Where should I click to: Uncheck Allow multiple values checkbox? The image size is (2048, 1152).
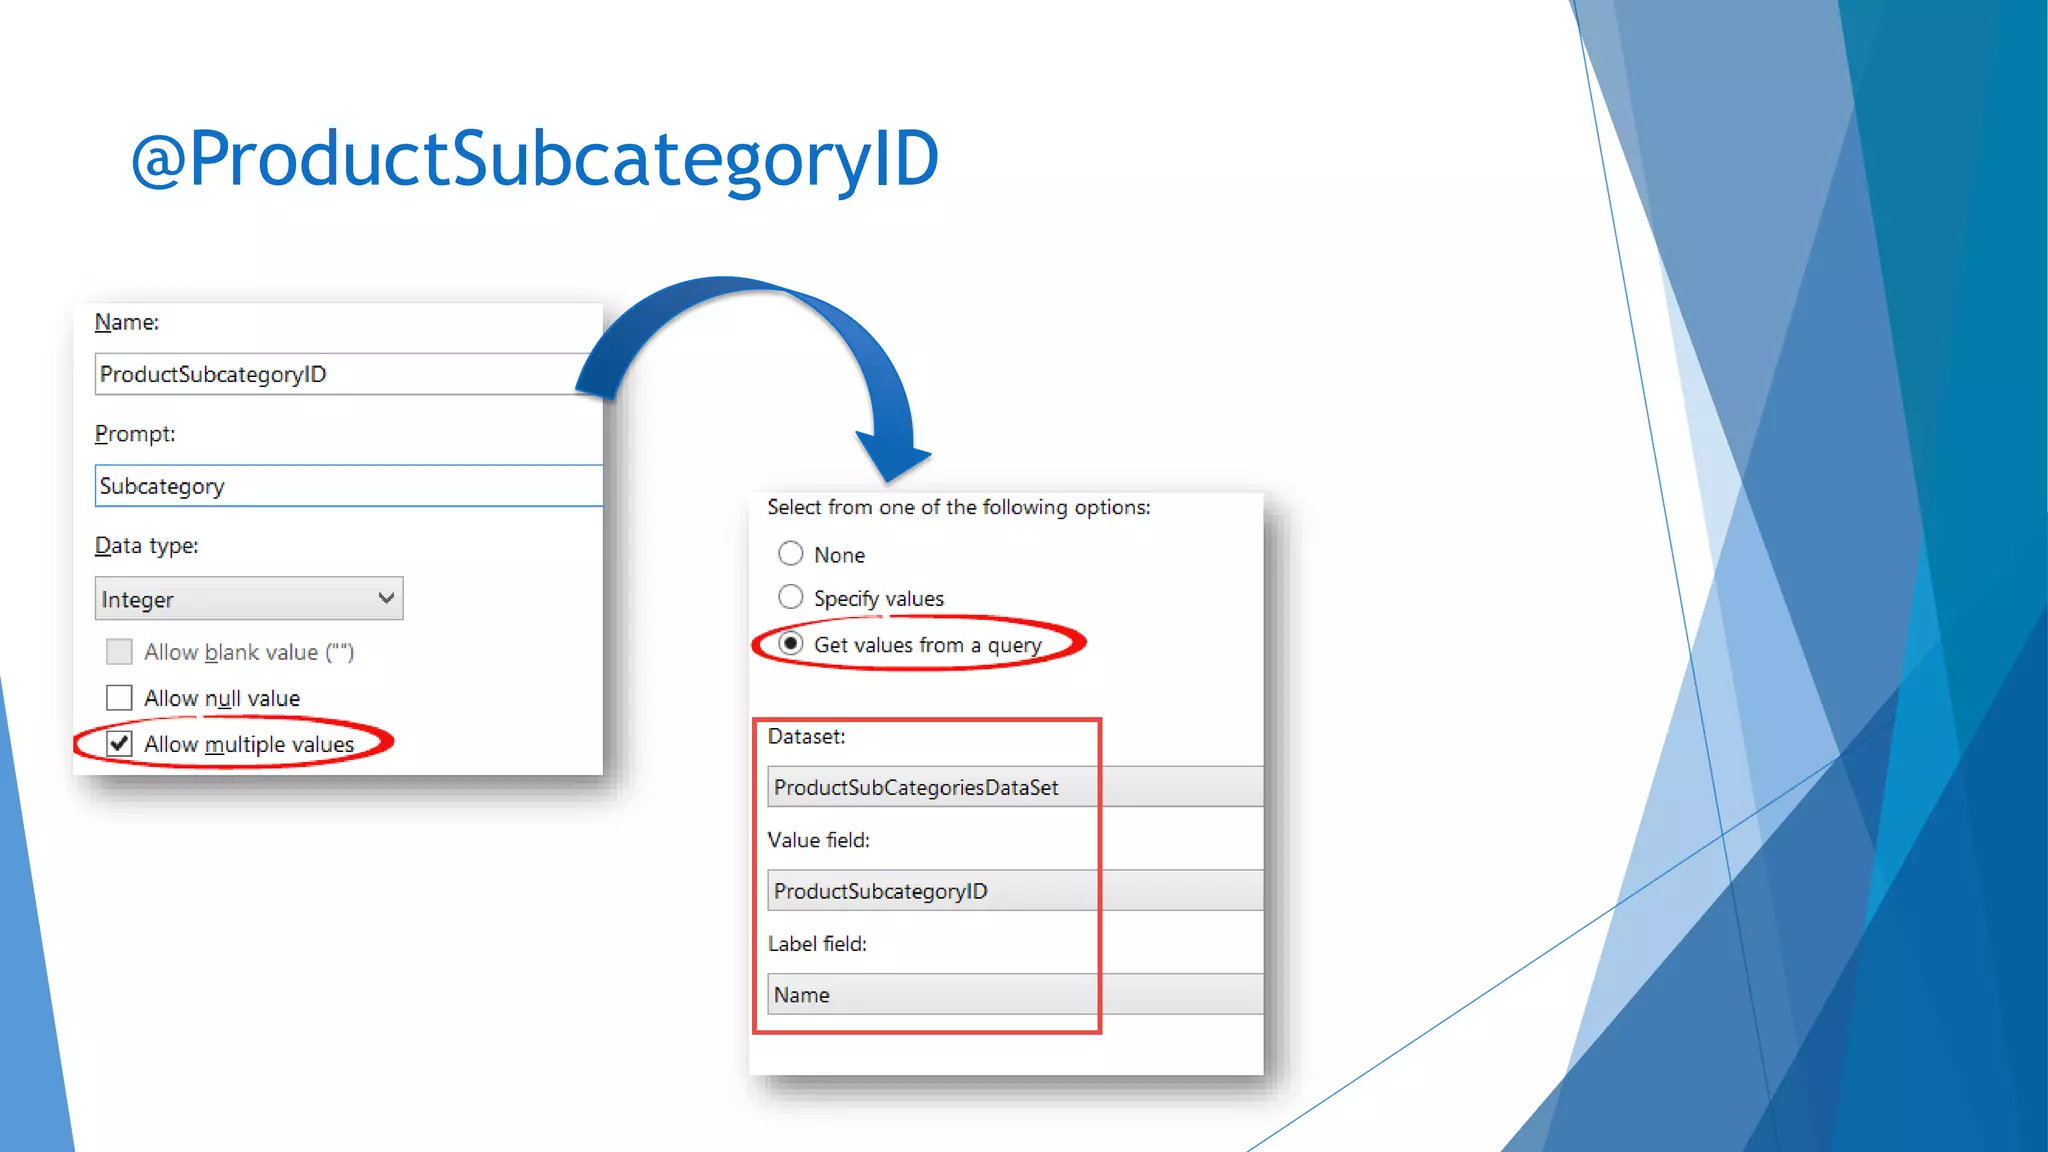coord(119,744)
